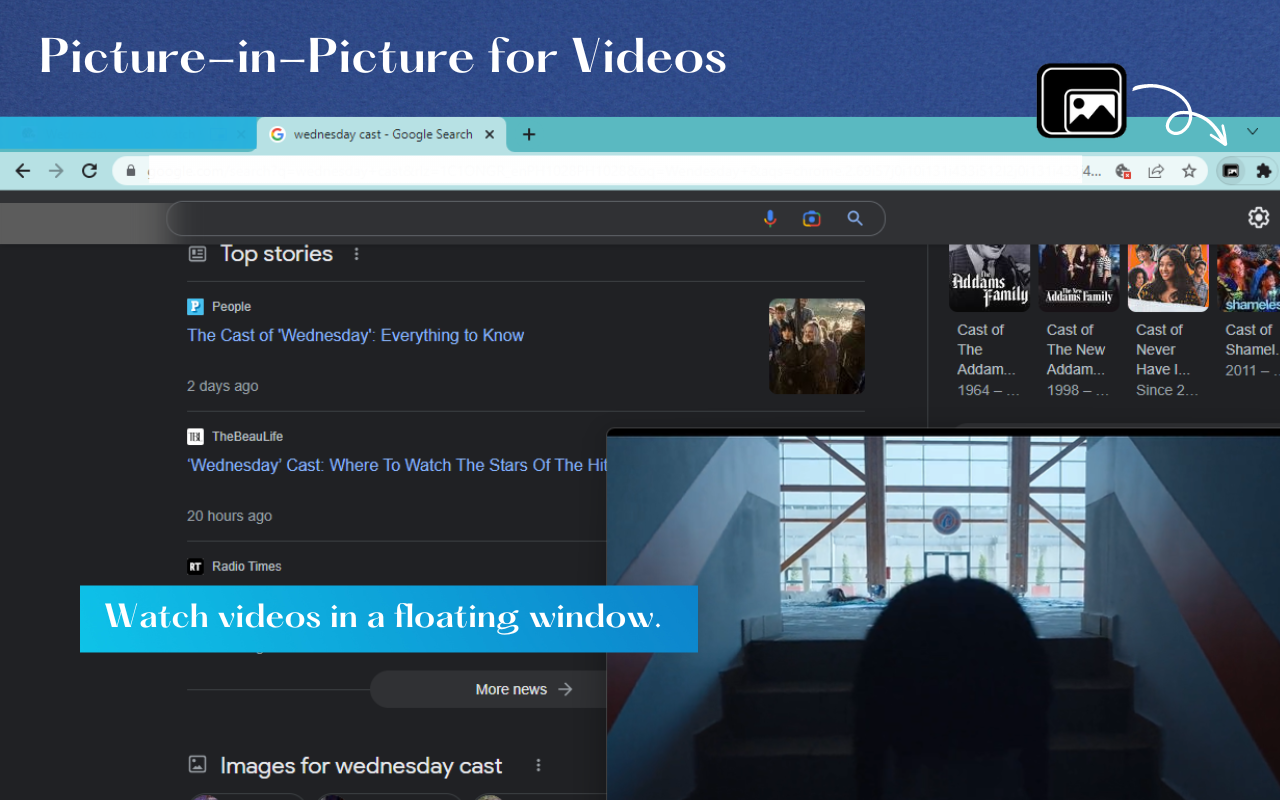Open the People story thumbnail image
This screenshot has height=800, width=1280.
pyautogui.click(x=817, y=346)
